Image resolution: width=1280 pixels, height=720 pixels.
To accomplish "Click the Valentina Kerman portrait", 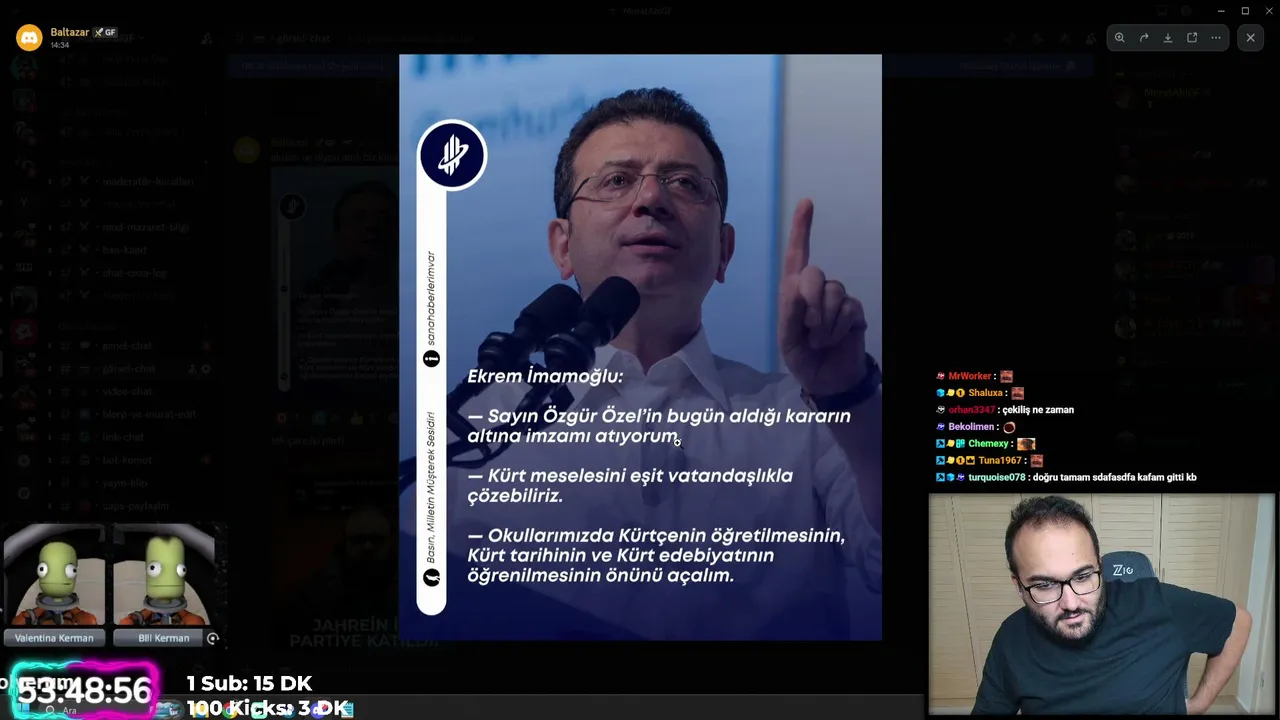I will point(54,577).
